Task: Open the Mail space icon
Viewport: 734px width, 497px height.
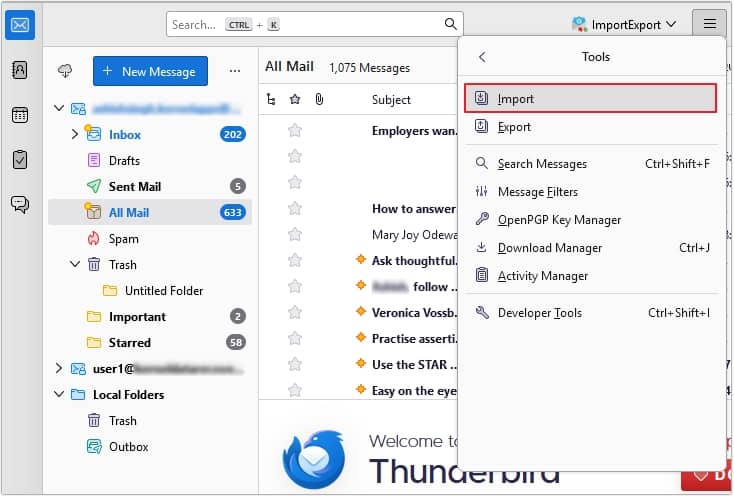Action: (20, 25)
